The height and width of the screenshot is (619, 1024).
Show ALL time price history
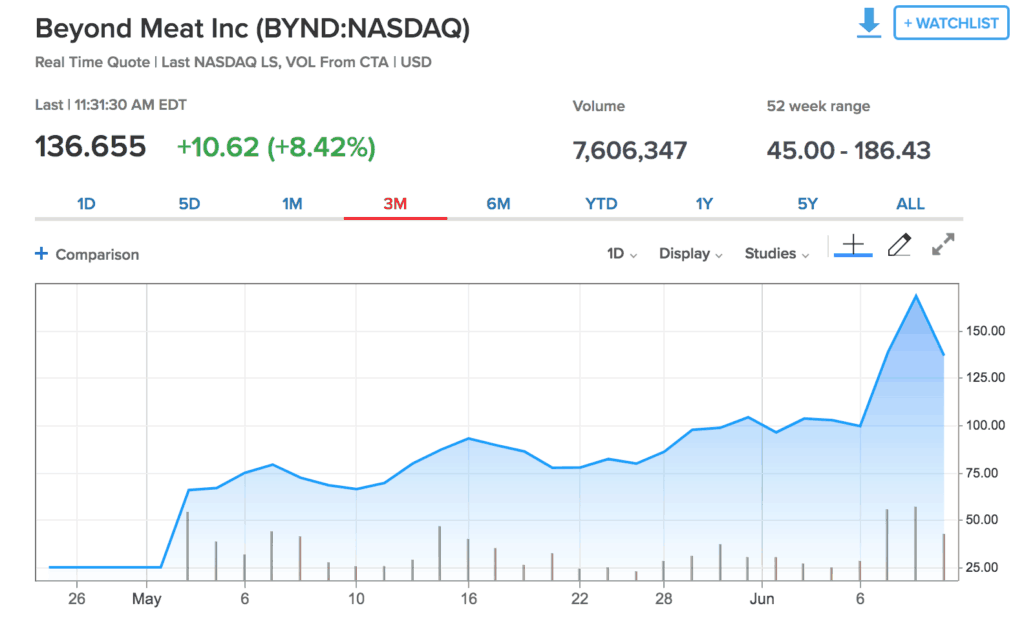click(910, 204)
